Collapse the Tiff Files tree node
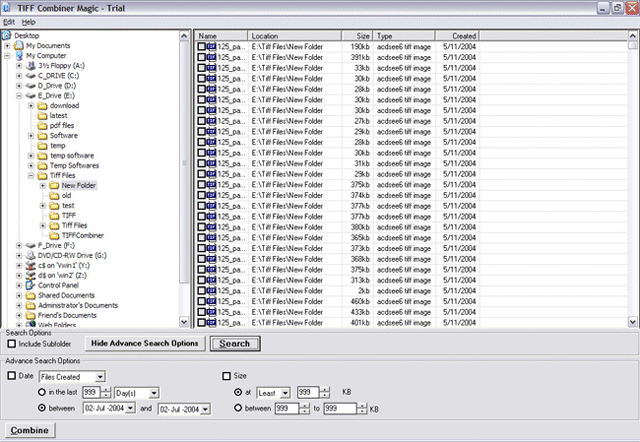The width and height of the screenshot is (640, 442). [x=31, y=175]
